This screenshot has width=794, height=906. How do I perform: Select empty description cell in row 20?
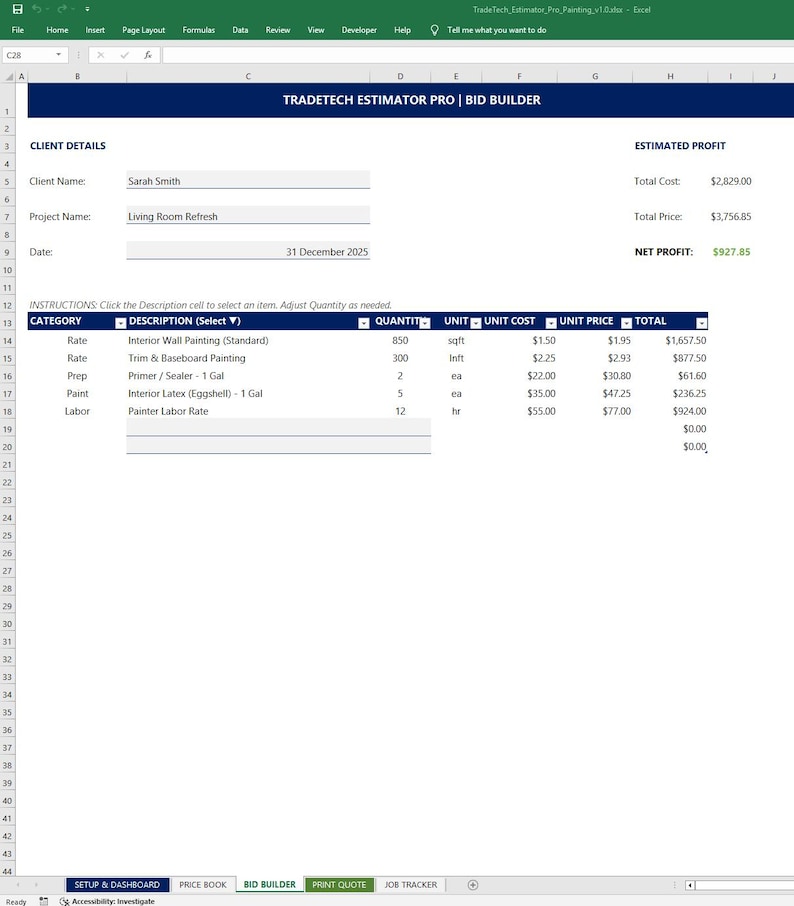tap(248, 445)
